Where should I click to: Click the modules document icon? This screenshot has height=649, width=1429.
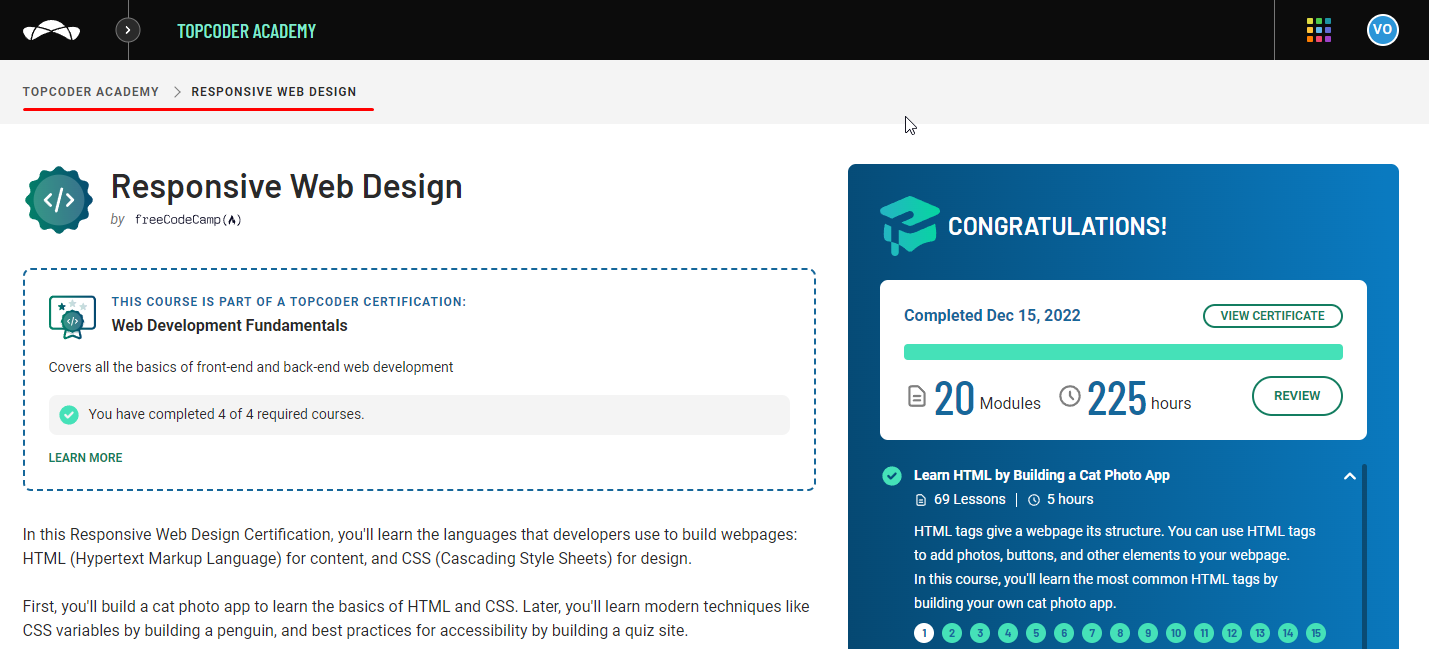click(917, 397)
